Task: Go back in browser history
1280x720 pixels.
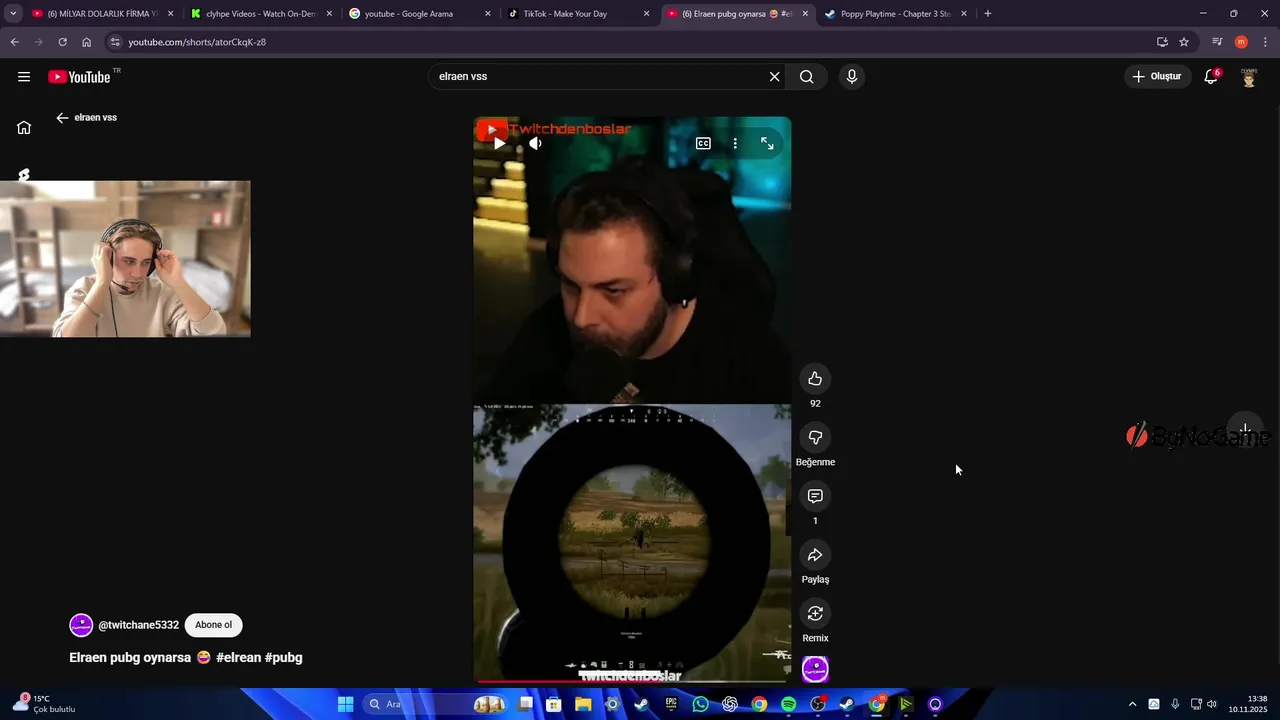Action: pos(14,42)
